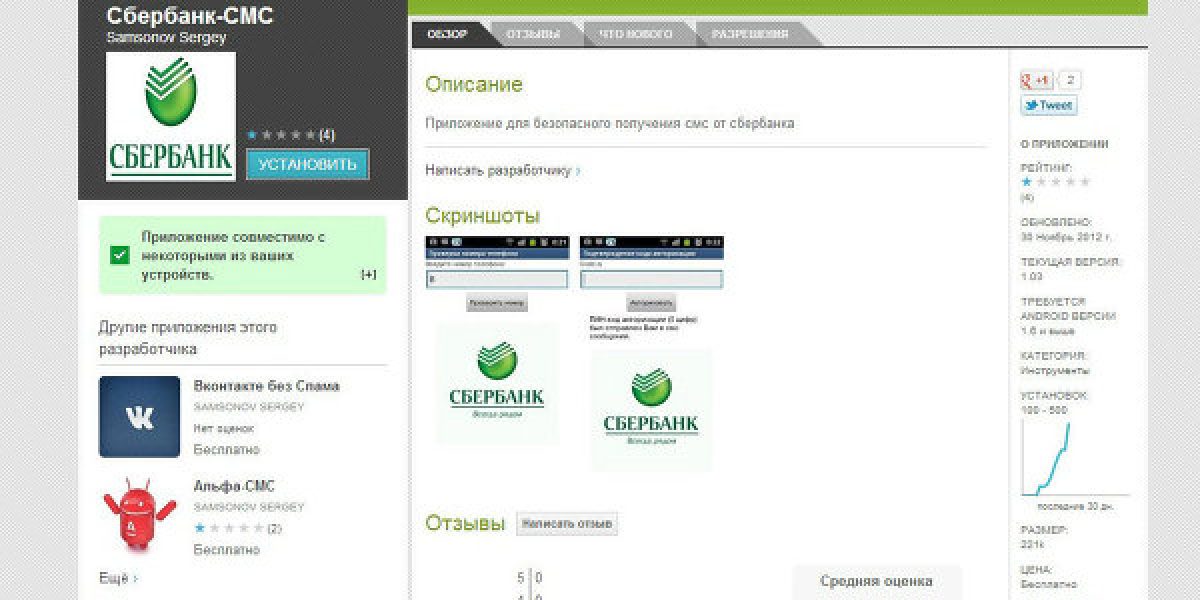The image size is (1200, 600).
Task: Expand more developer apps via Ещё
Action: click(118, 578)
